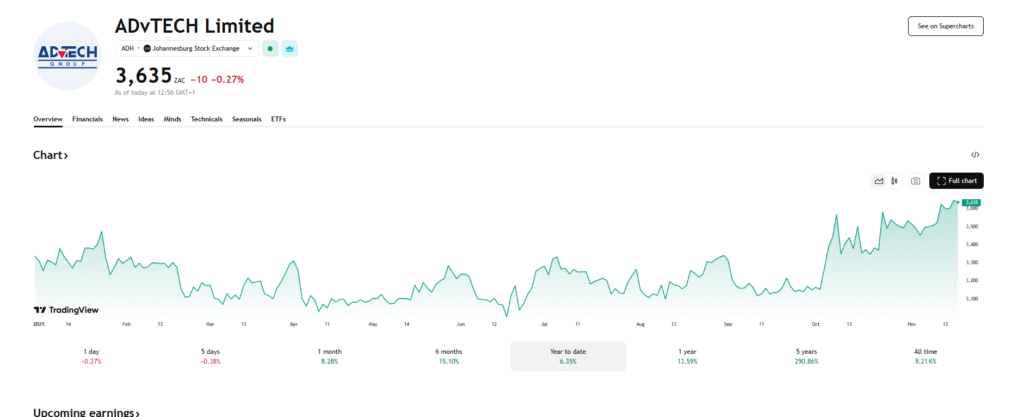The width and height of the screenshot is (1024, 417).
Task: Expand the Chart section heading
Action: click(51, 156)
